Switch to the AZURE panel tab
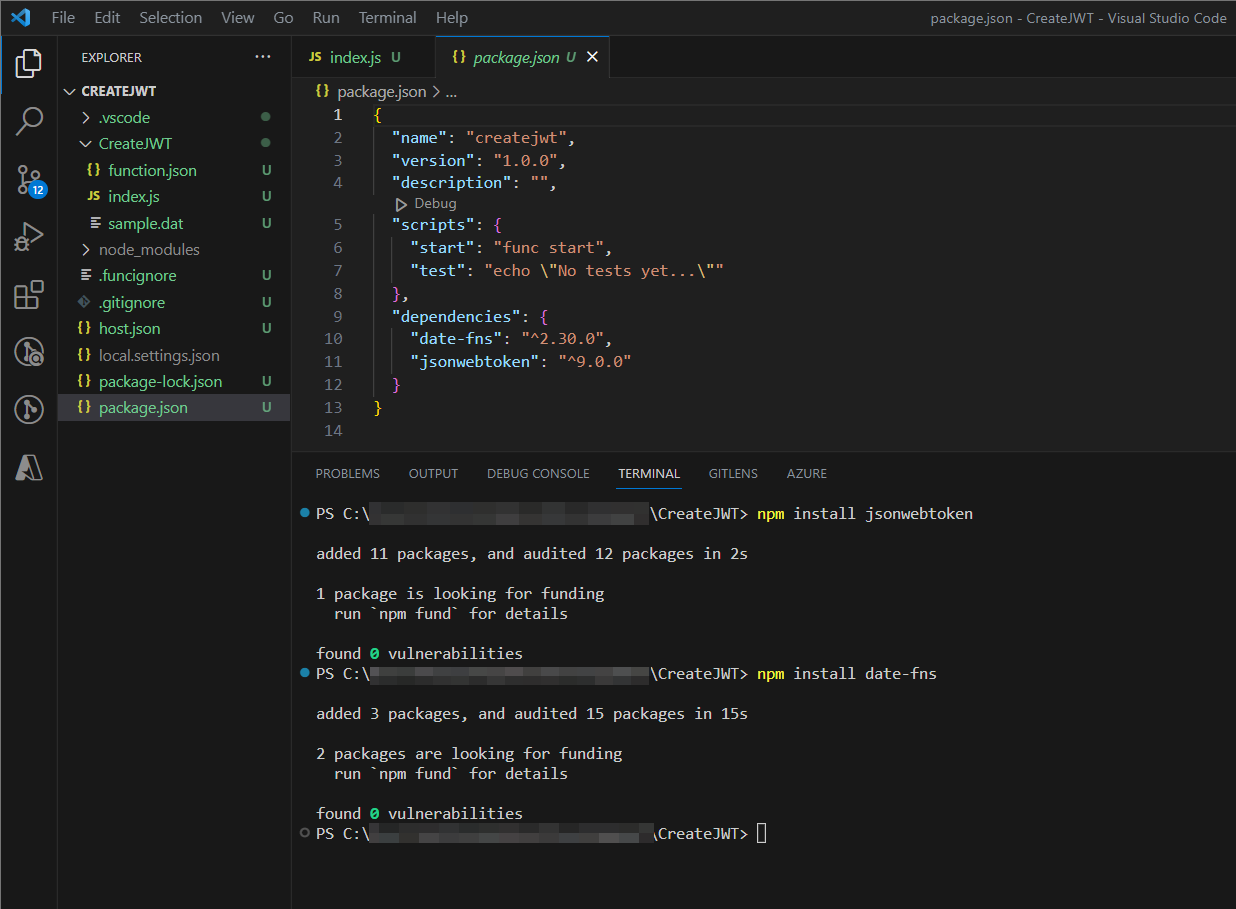Viewport: 1236px width, 909px height. tap(807, 474)
